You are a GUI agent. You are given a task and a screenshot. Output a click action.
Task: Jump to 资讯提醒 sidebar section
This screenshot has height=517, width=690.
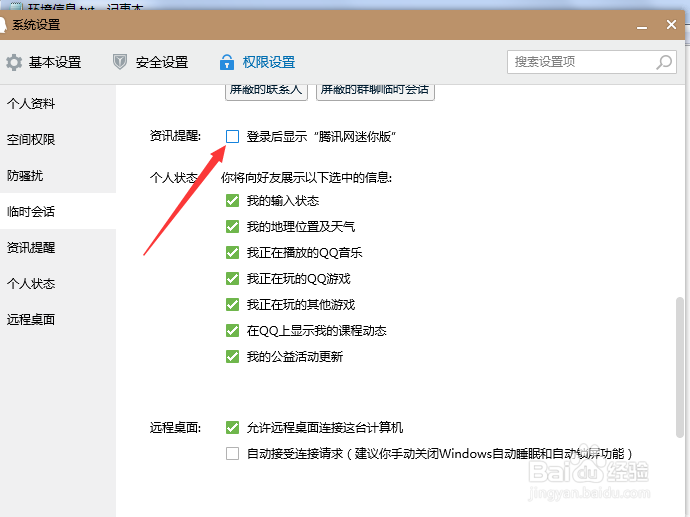58,248
